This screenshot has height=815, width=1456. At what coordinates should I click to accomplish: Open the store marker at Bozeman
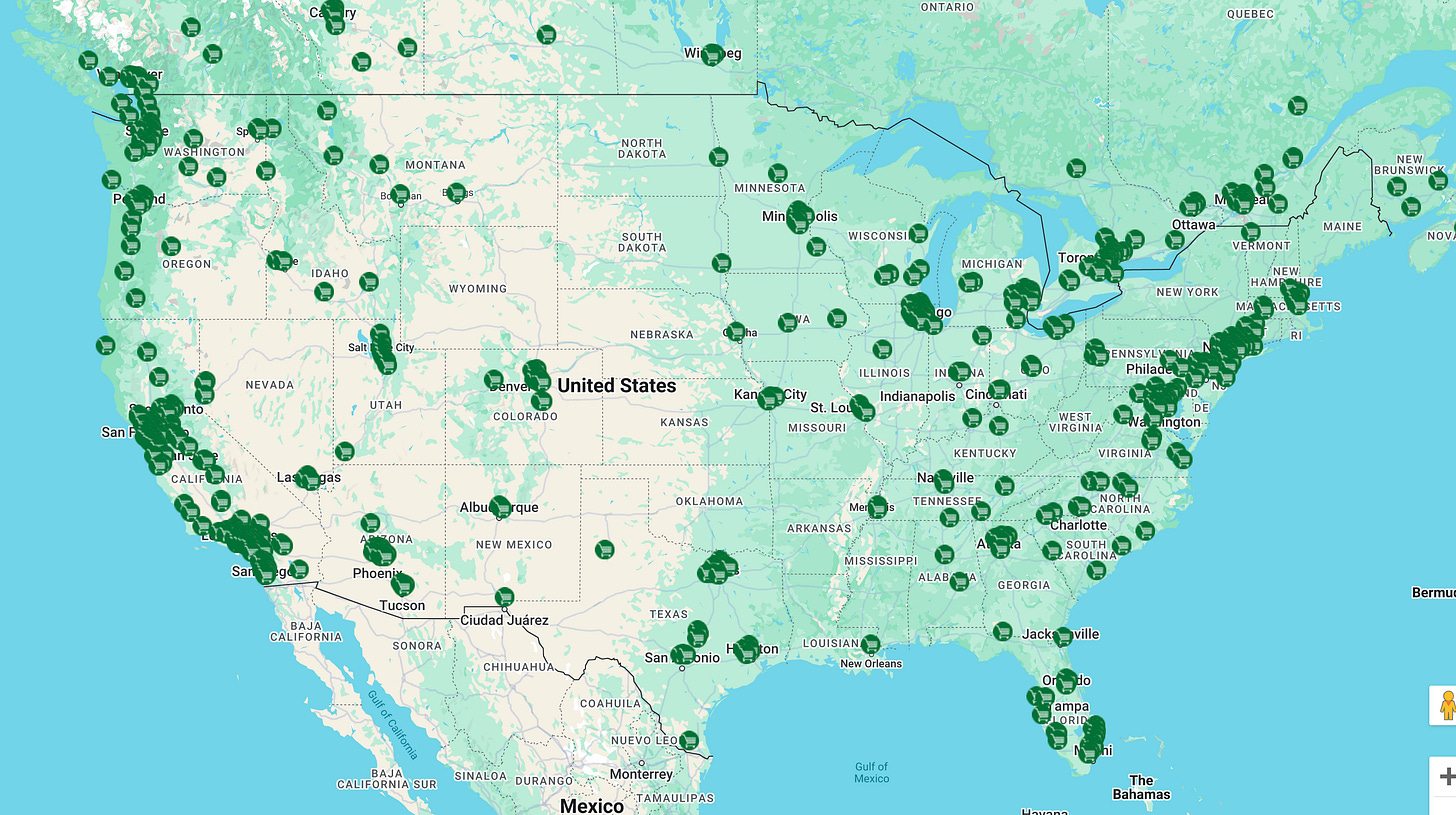[400, 194]
